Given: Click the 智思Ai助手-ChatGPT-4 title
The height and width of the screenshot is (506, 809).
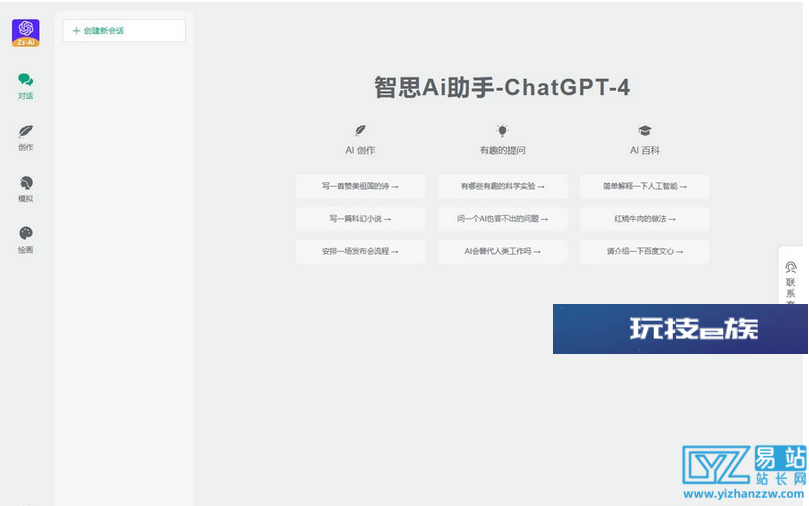Looking at the screenshot, I should pyautogui.click(x=502, y=87).
